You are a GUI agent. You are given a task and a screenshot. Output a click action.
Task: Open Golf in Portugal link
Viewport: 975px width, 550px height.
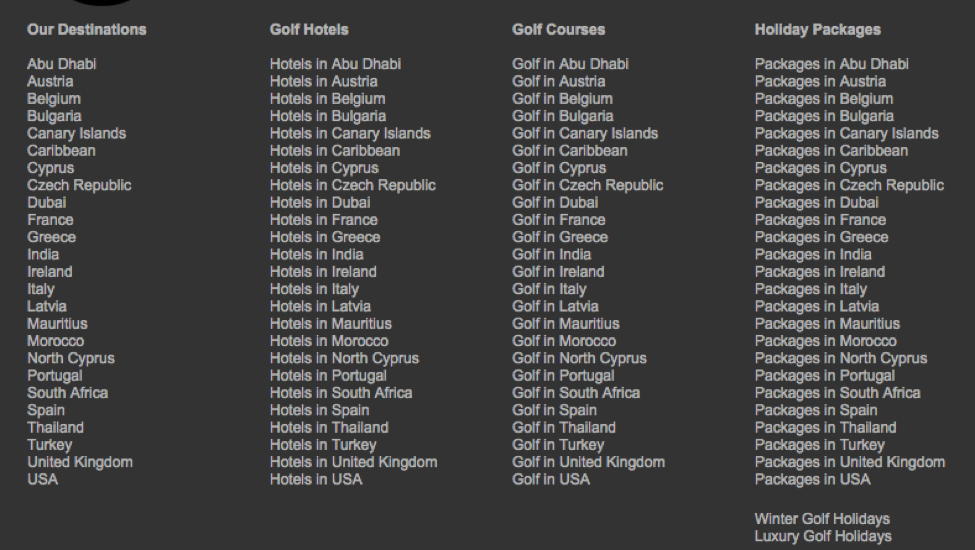tap(563, 376)
